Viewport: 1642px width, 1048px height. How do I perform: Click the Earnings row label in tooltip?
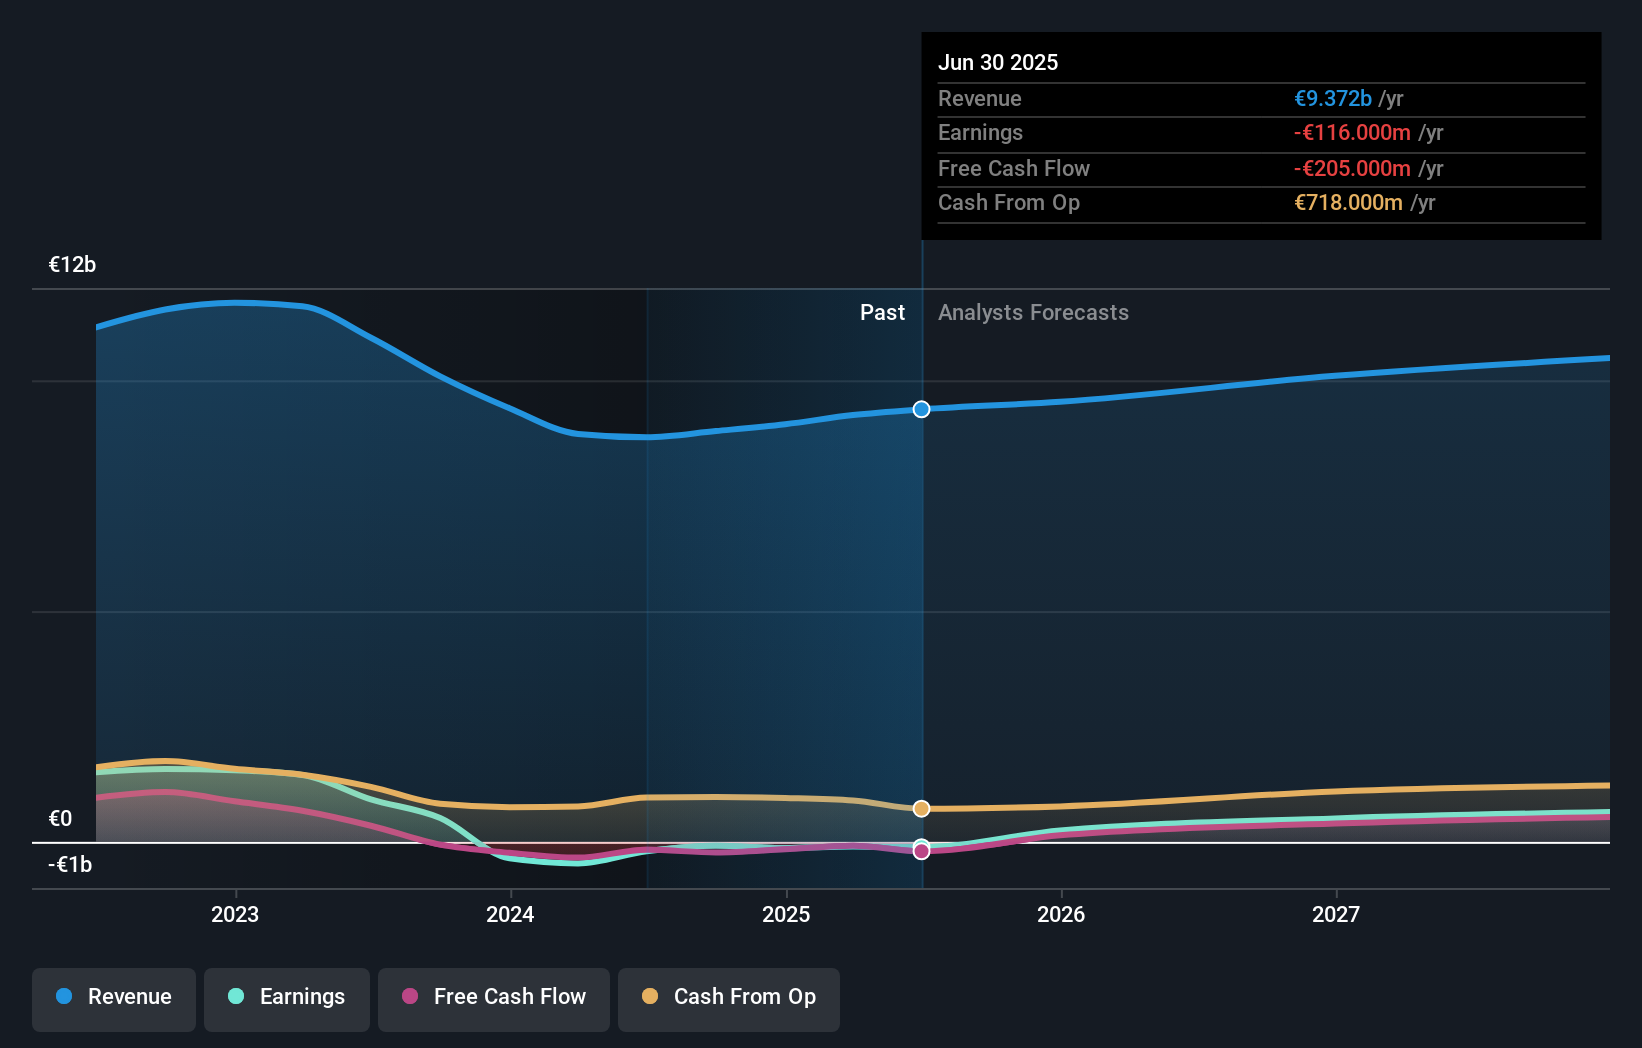click(x=980, y=132)
